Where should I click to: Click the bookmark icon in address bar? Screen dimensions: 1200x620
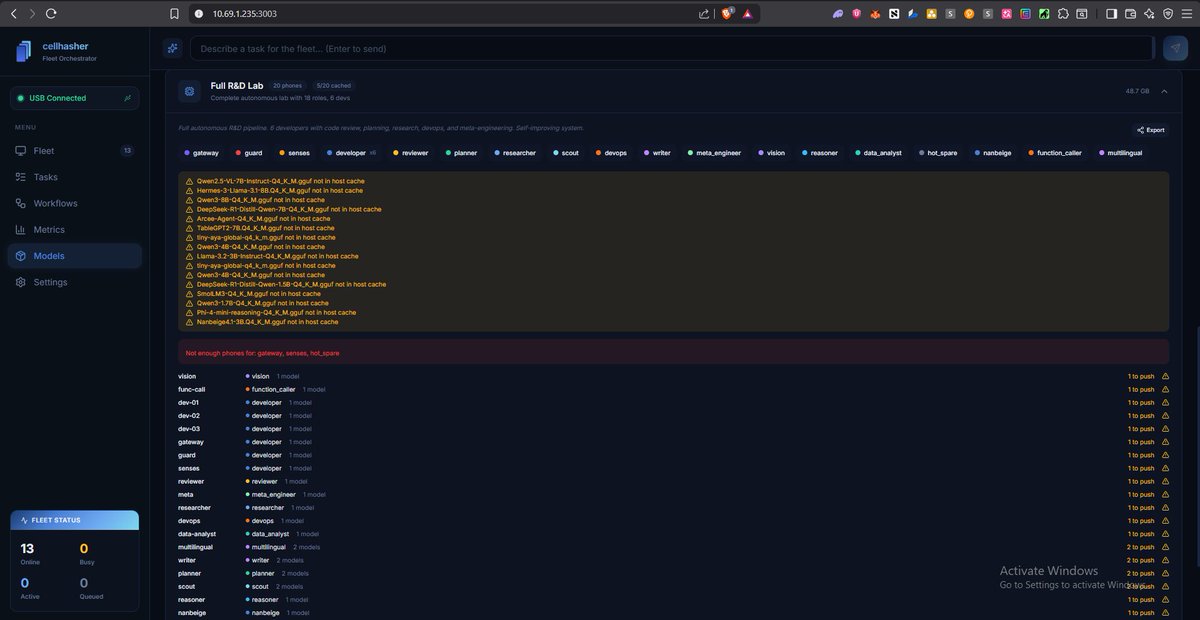[x=175, y=13]
